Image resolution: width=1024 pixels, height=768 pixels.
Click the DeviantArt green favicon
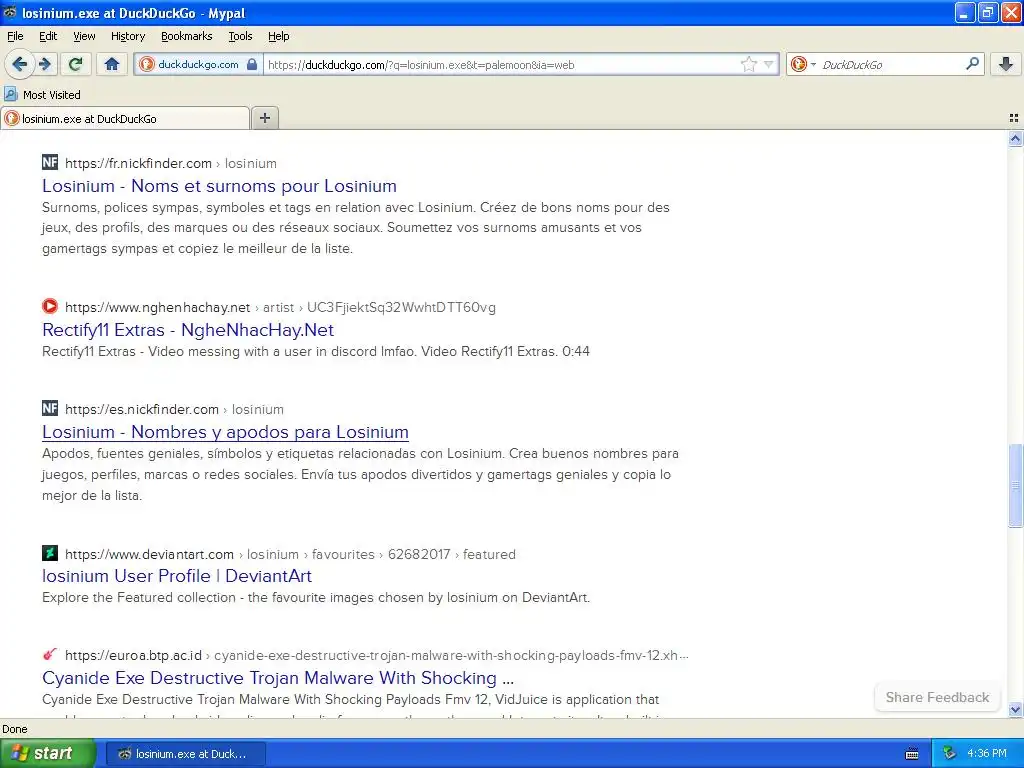(x=50, y=553)
